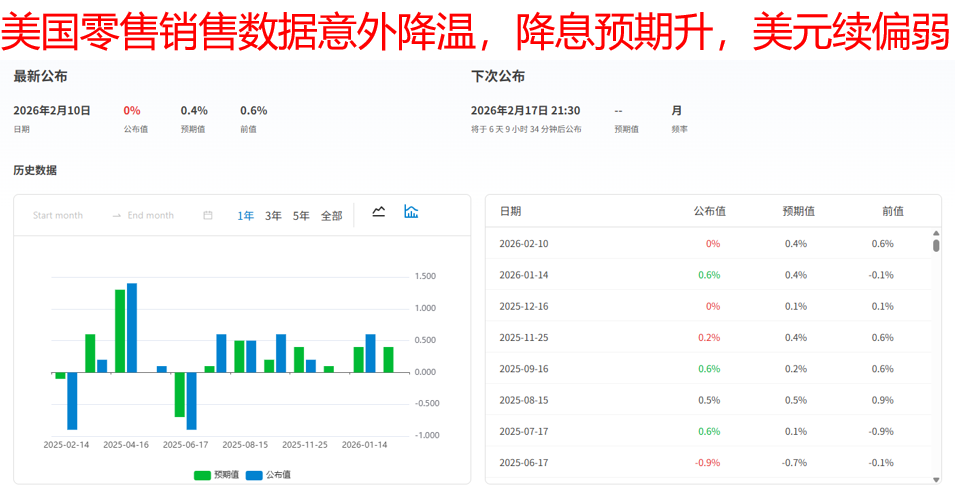Click the 公布值 table column header
The image size is (955, 488).
[709, 211]
